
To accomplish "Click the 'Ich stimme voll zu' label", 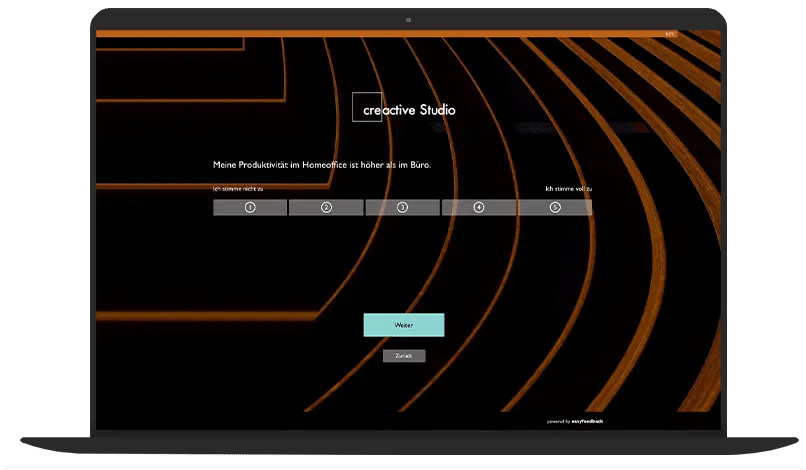I will 569,189.
